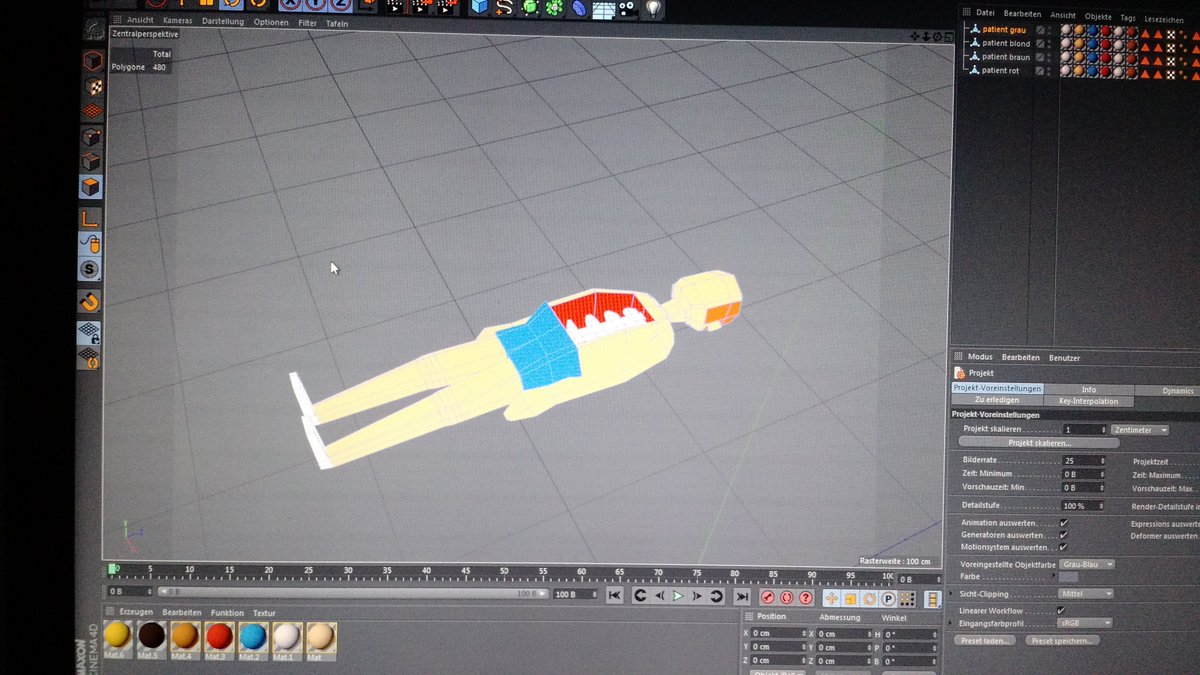Toggle the parameter P keyframe icon
1200x675 pixels.
coord(888,598)
